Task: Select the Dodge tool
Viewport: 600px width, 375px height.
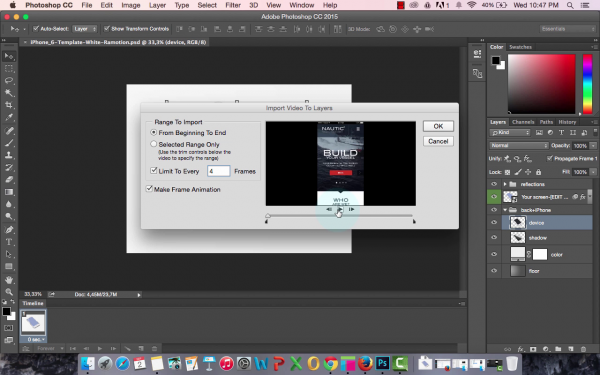Action: pos(9,216)
